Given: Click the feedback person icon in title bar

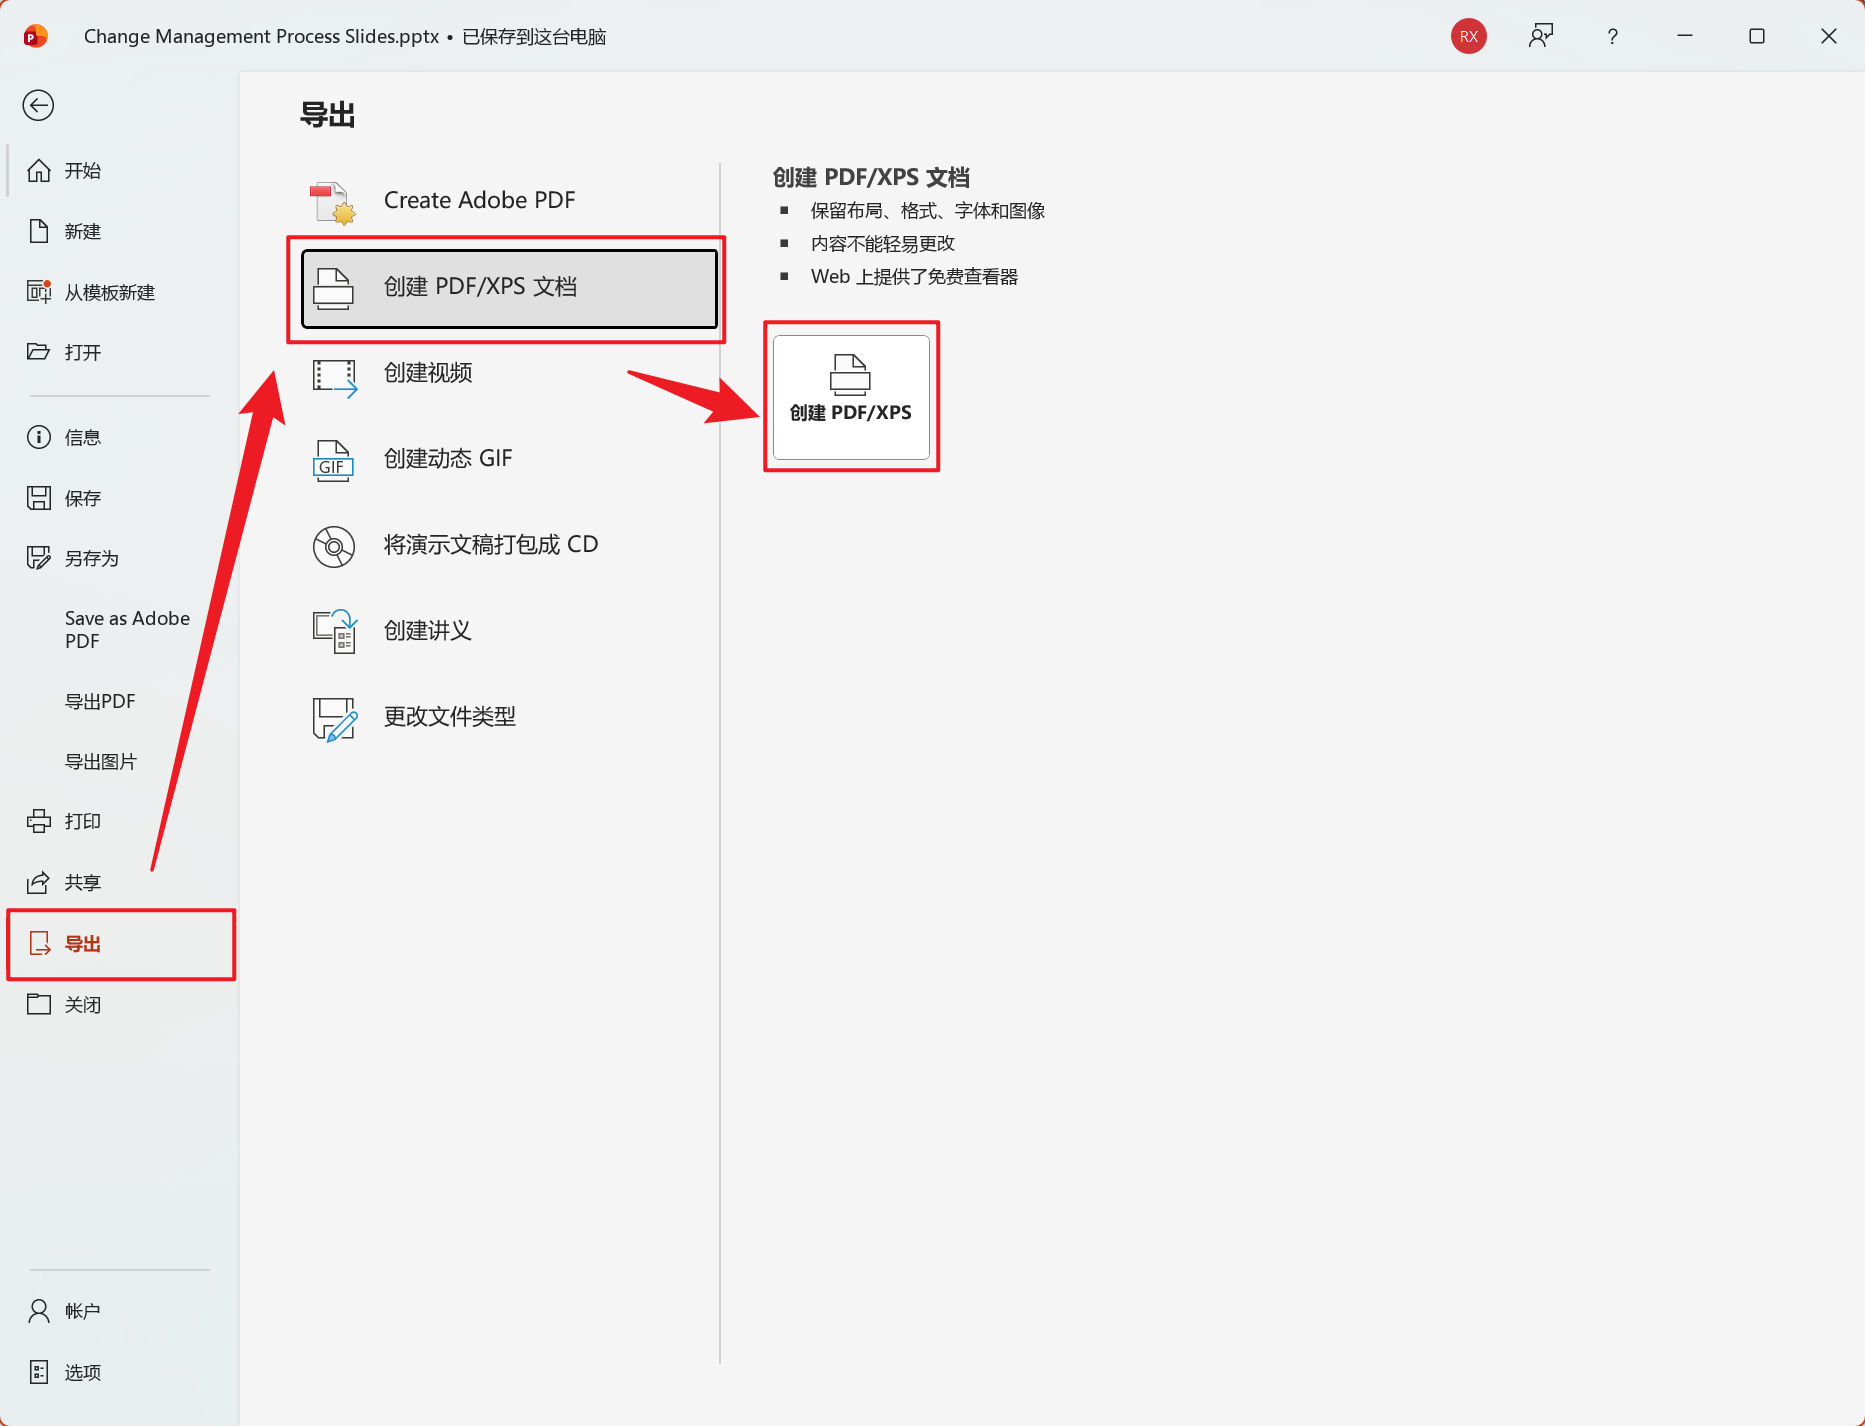Looking at the screenshot, I should point(1541,36).
